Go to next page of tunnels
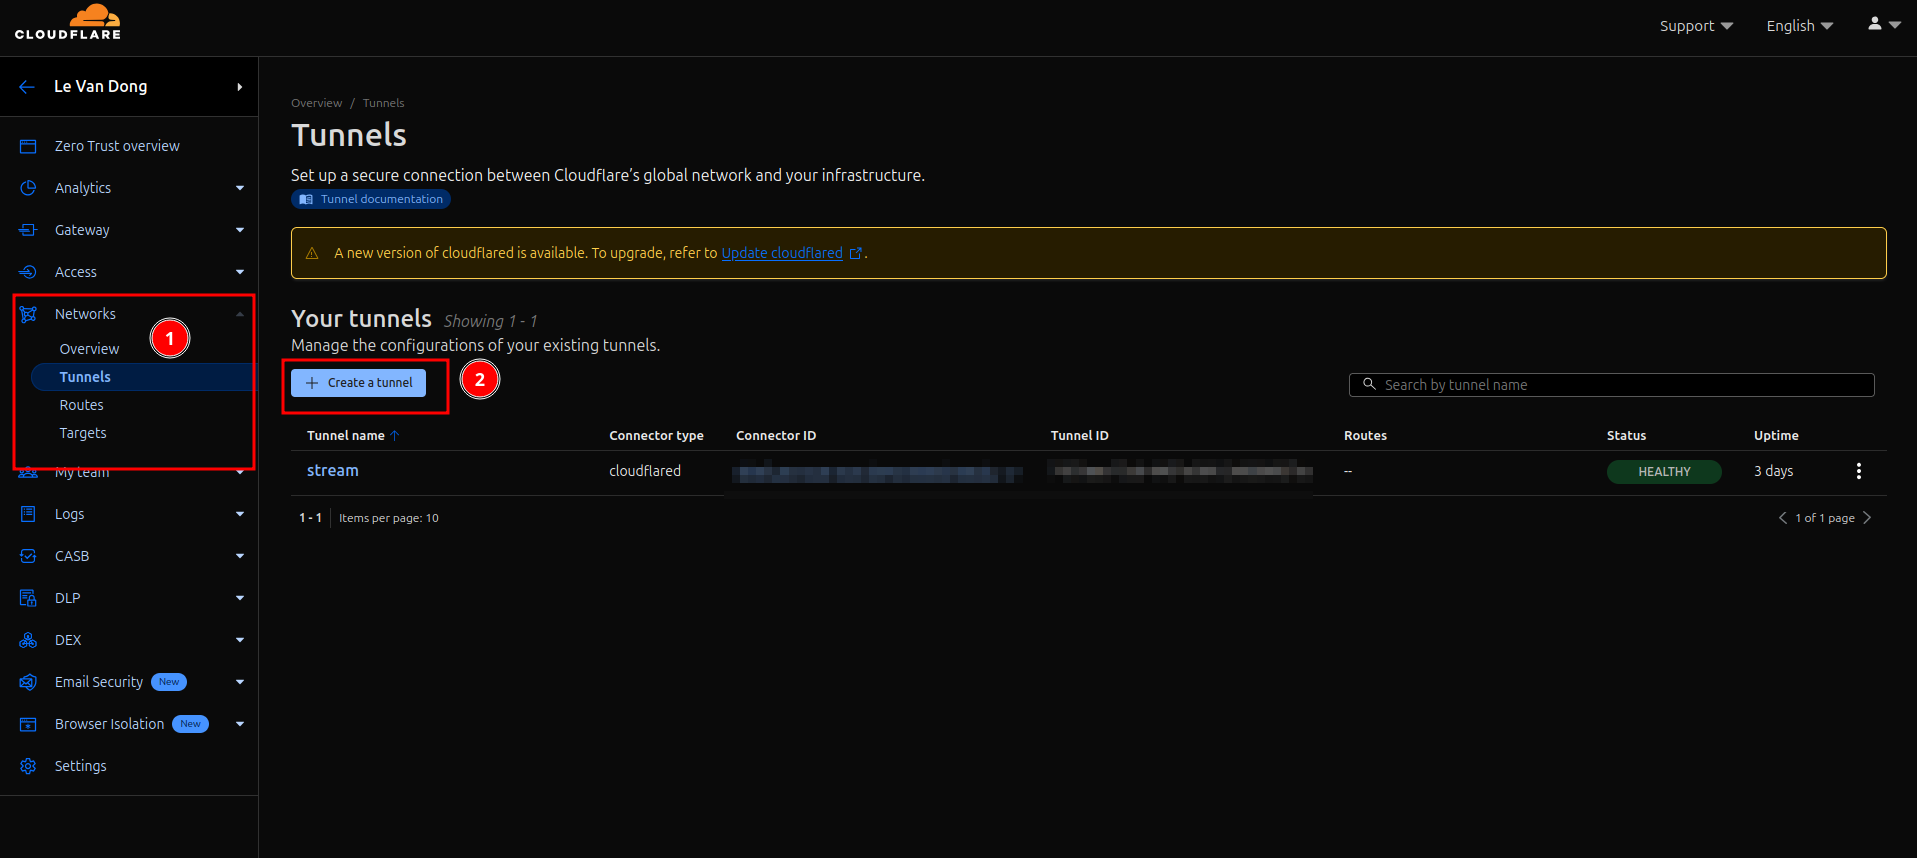The width and height of the screenshot is (1917, 858). point(1867,518)
